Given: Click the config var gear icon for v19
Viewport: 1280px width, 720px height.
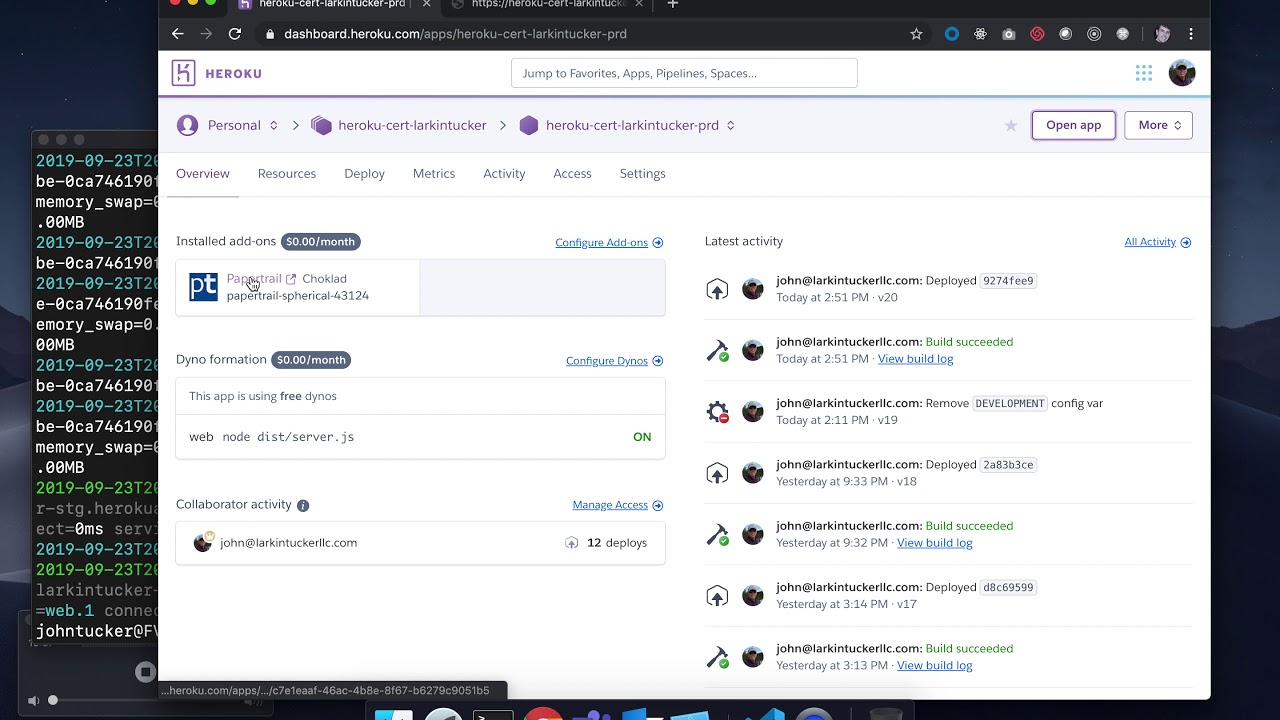Looking at the screenshot, I should [717, 411].
